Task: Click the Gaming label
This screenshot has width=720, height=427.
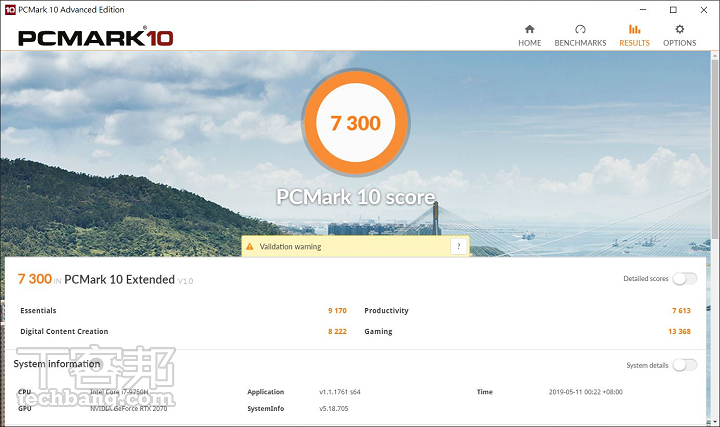Action: 378,331
